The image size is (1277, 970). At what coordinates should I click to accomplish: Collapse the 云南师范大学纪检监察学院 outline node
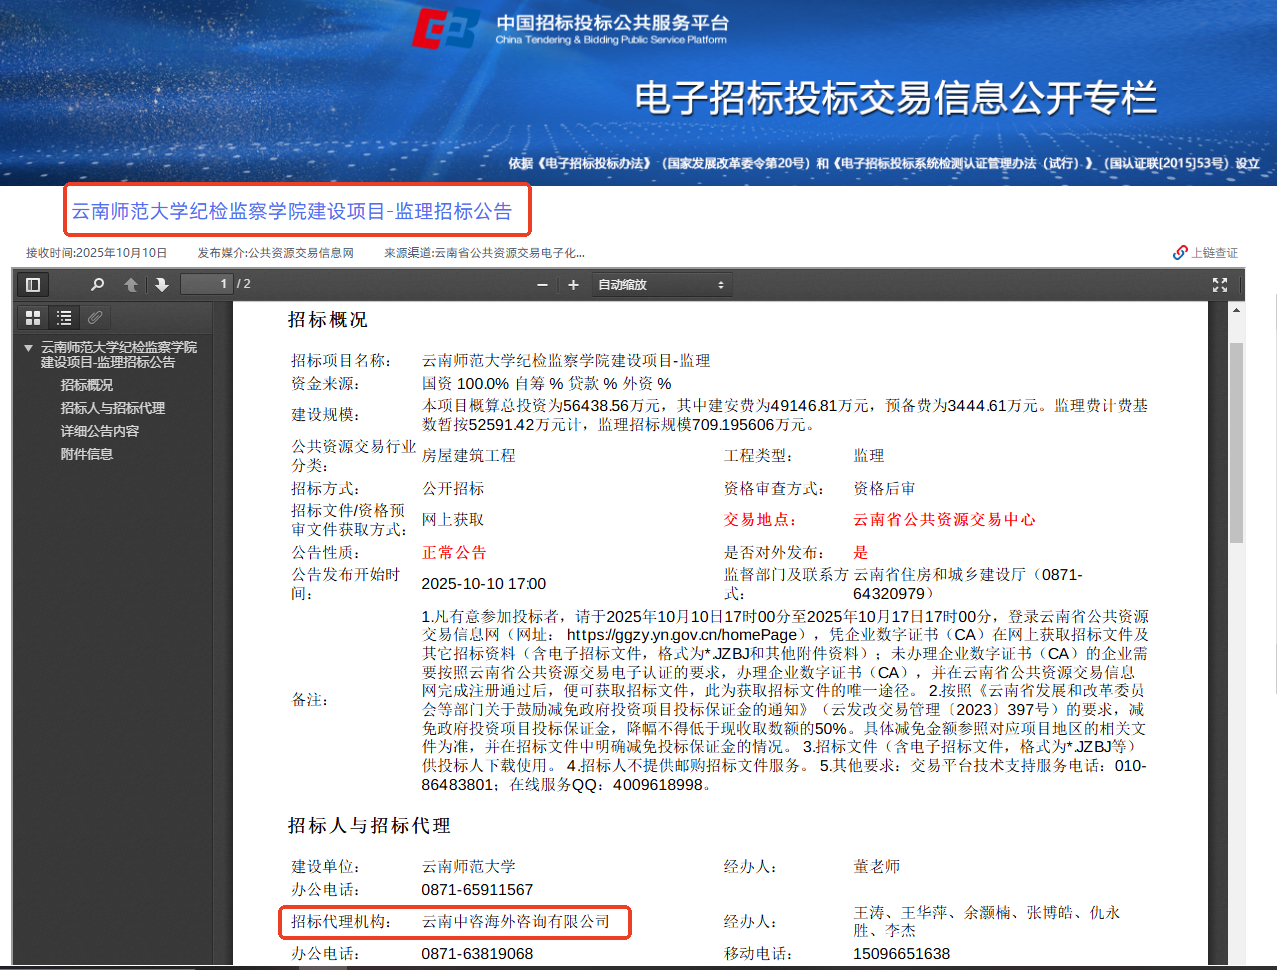point(28,348)
